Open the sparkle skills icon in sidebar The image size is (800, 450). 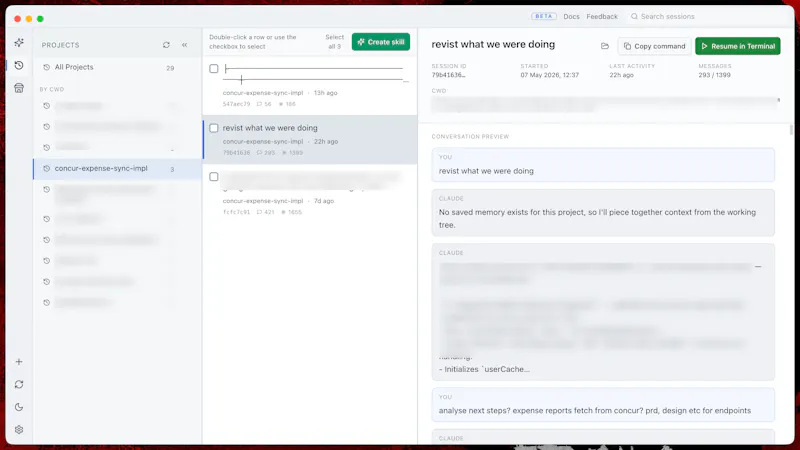(x=19, y=42)
